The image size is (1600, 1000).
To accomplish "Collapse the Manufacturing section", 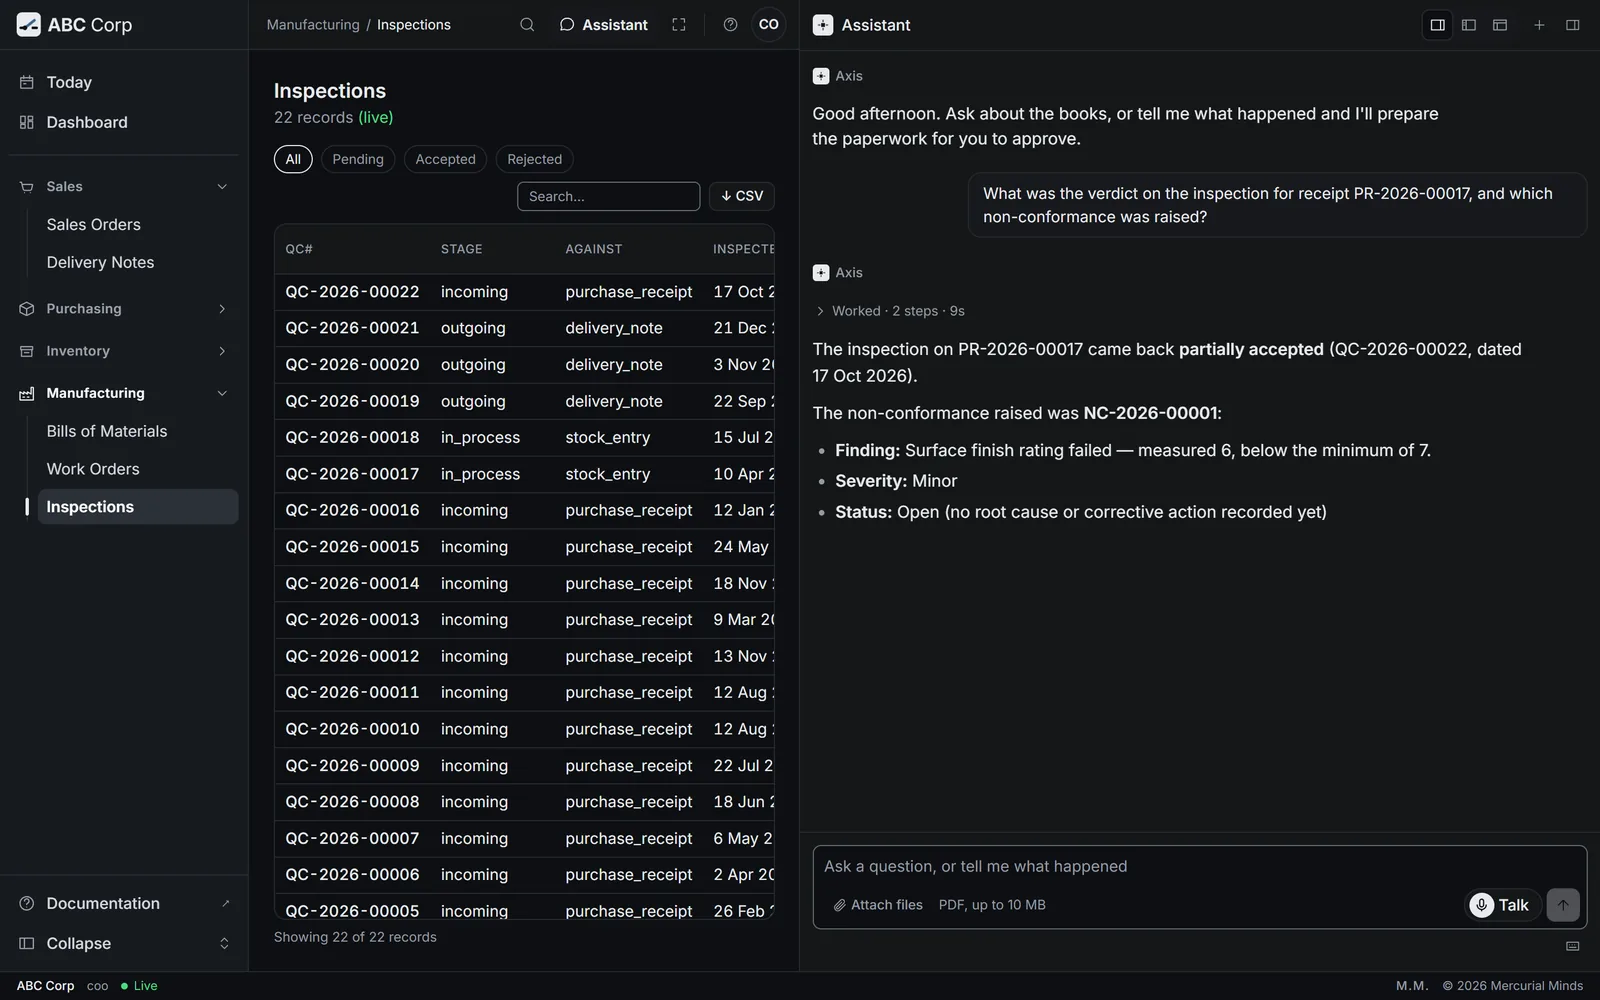I will [124, 393].
